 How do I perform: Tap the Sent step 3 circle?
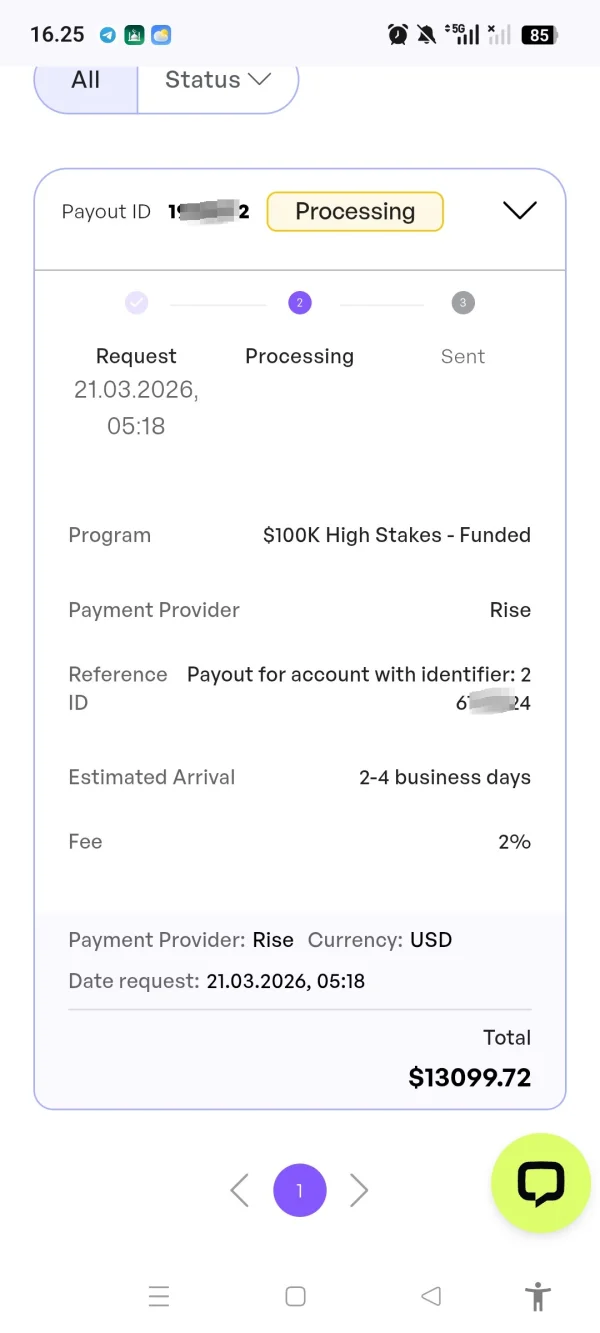tap(462, 303)
